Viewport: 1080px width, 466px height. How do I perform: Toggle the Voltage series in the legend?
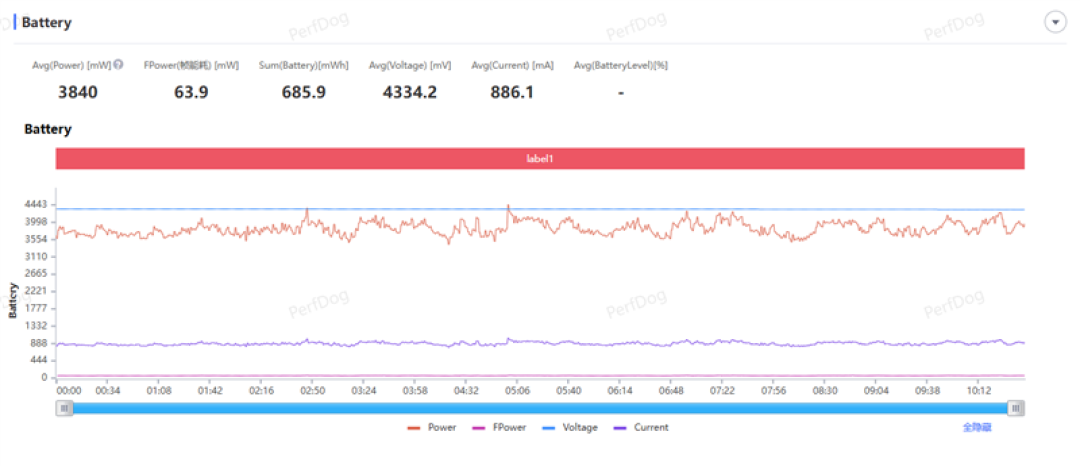[x=570, y=427]
